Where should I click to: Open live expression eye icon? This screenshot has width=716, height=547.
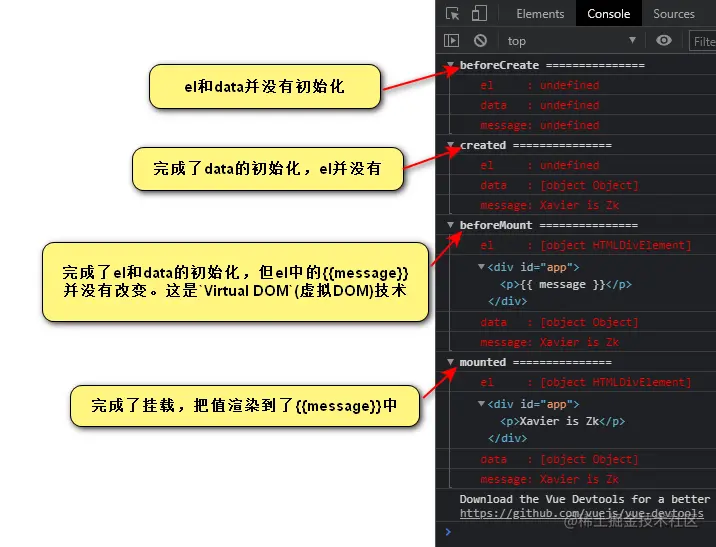663,41
